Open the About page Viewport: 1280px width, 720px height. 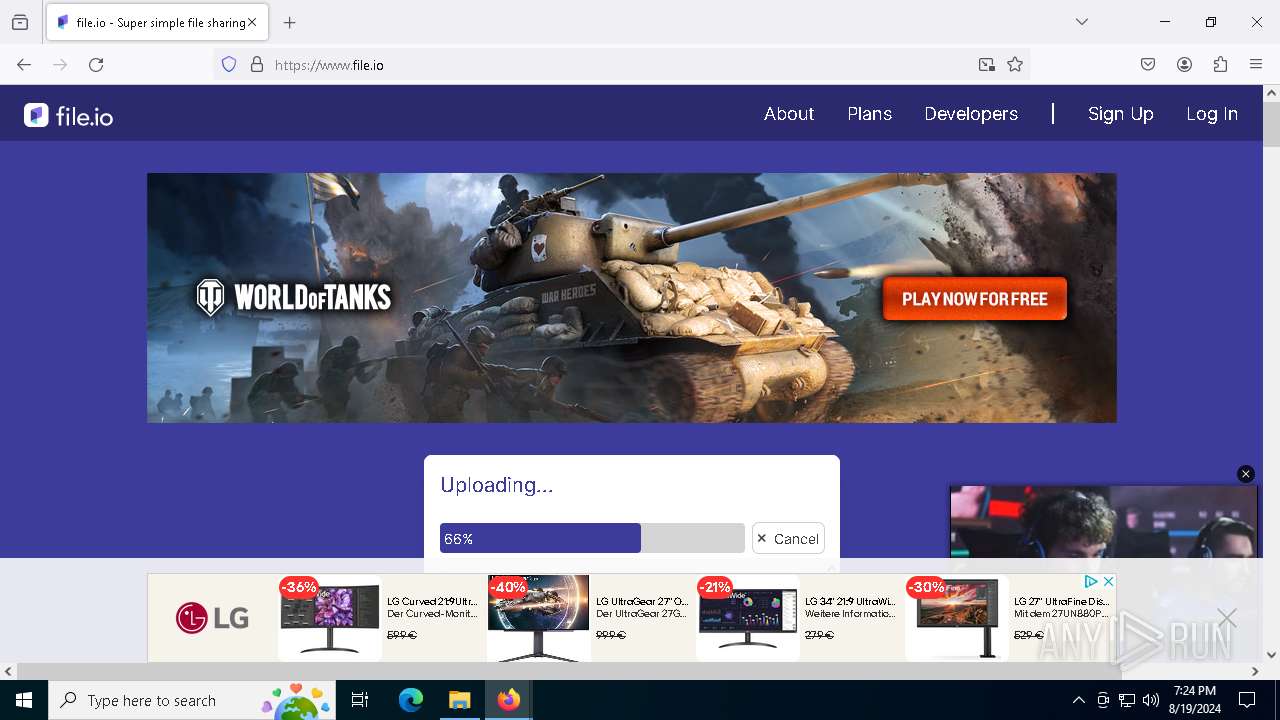pos(789,114)
